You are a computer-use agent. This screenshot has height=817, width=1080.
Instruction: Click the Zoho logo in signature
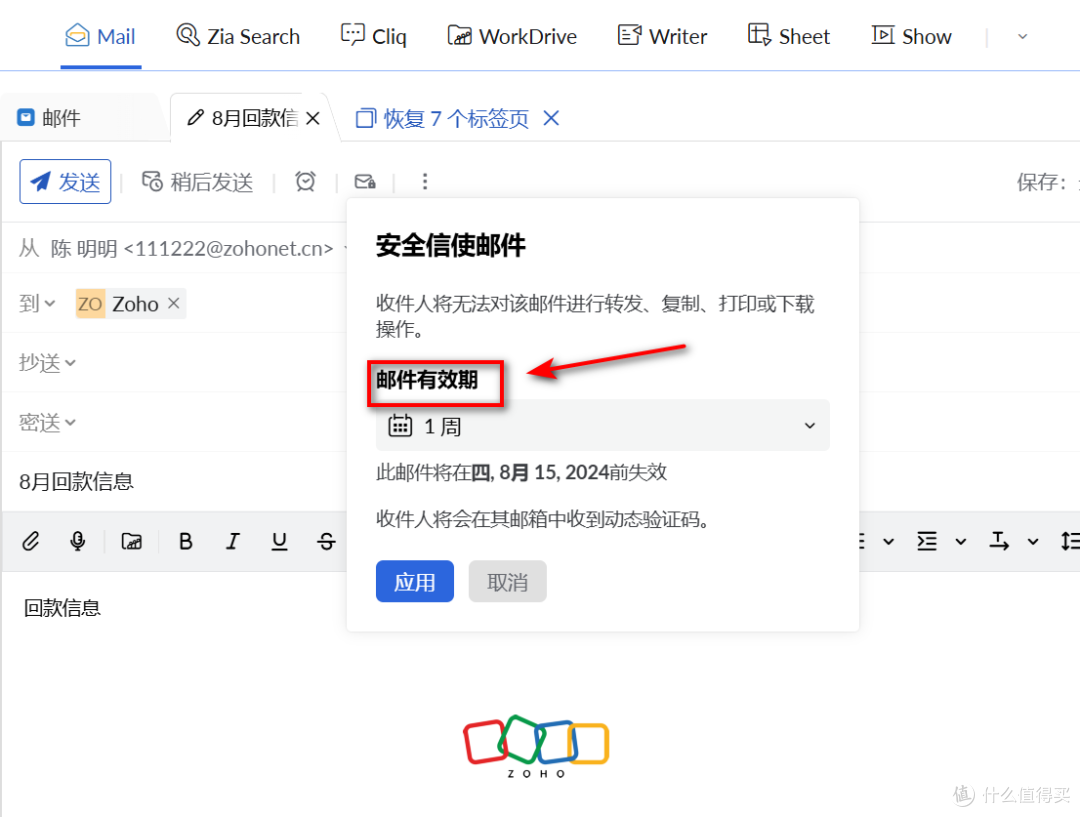click(x=536, y=747)
